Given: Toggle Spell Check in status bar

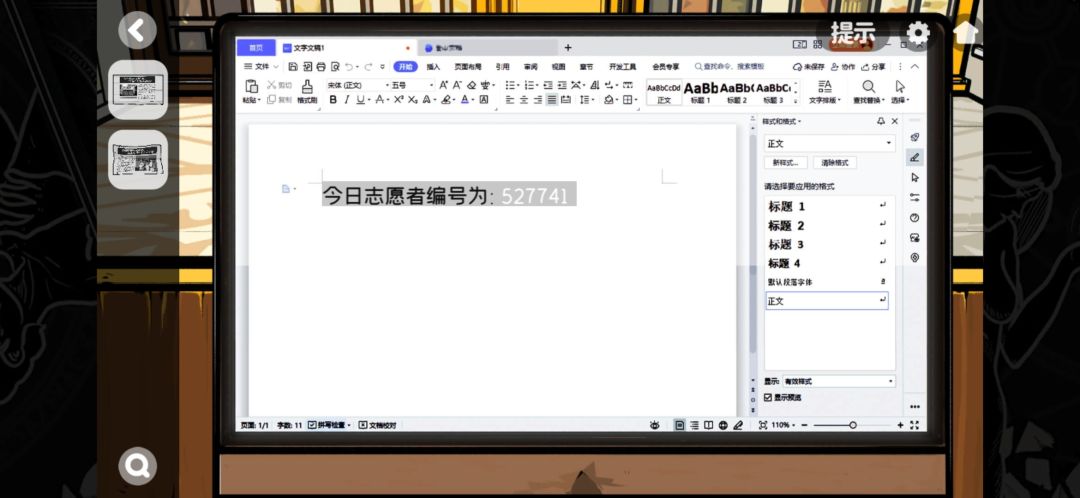Looking at the screenshot, I should 329,426.
